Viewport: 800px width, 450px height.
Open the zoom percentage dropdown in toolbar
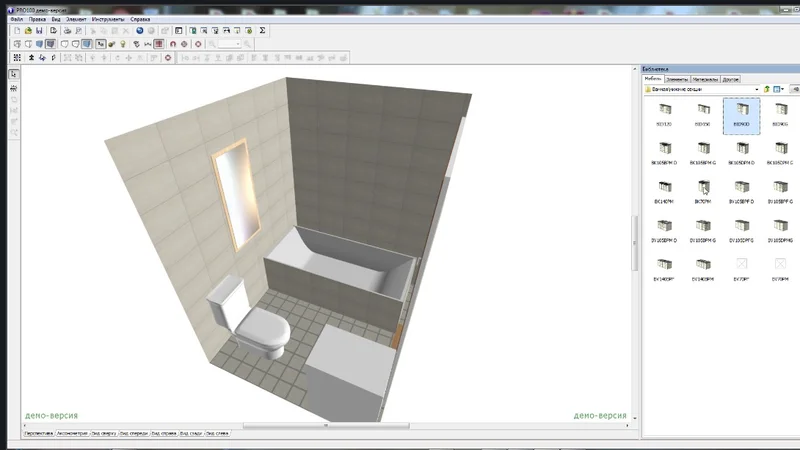click(238, 44)
